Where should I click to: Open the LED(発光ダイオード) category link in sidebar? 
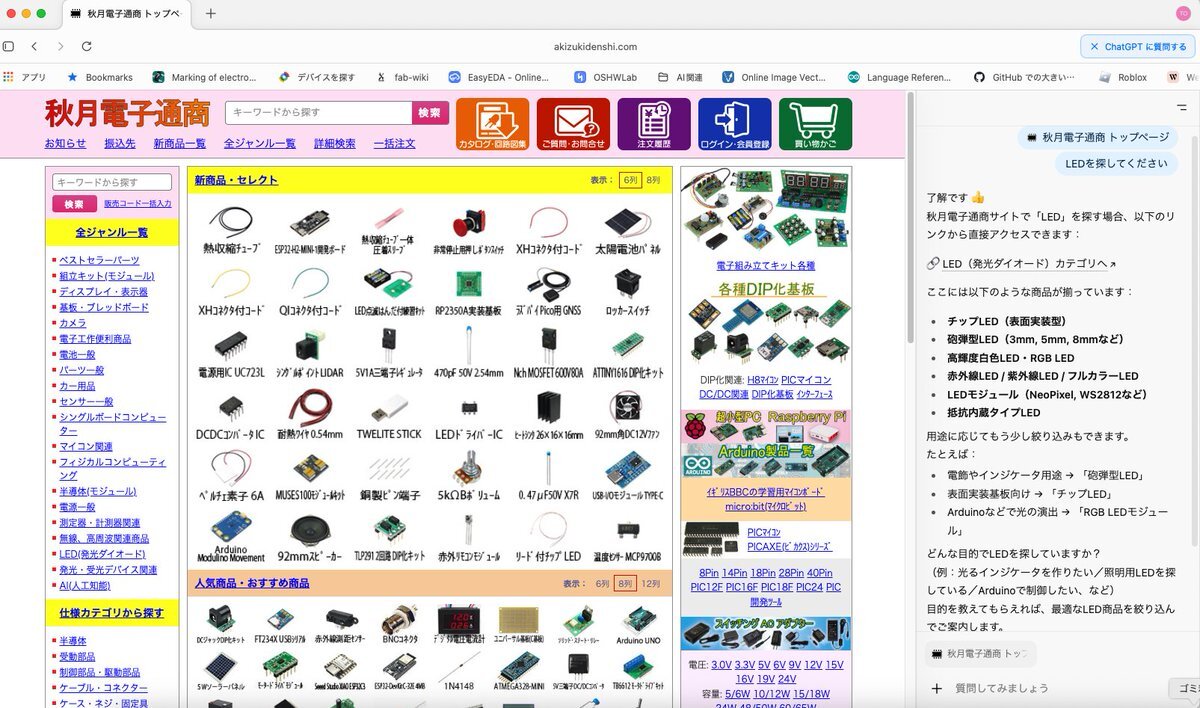click(x=102, y=553)
